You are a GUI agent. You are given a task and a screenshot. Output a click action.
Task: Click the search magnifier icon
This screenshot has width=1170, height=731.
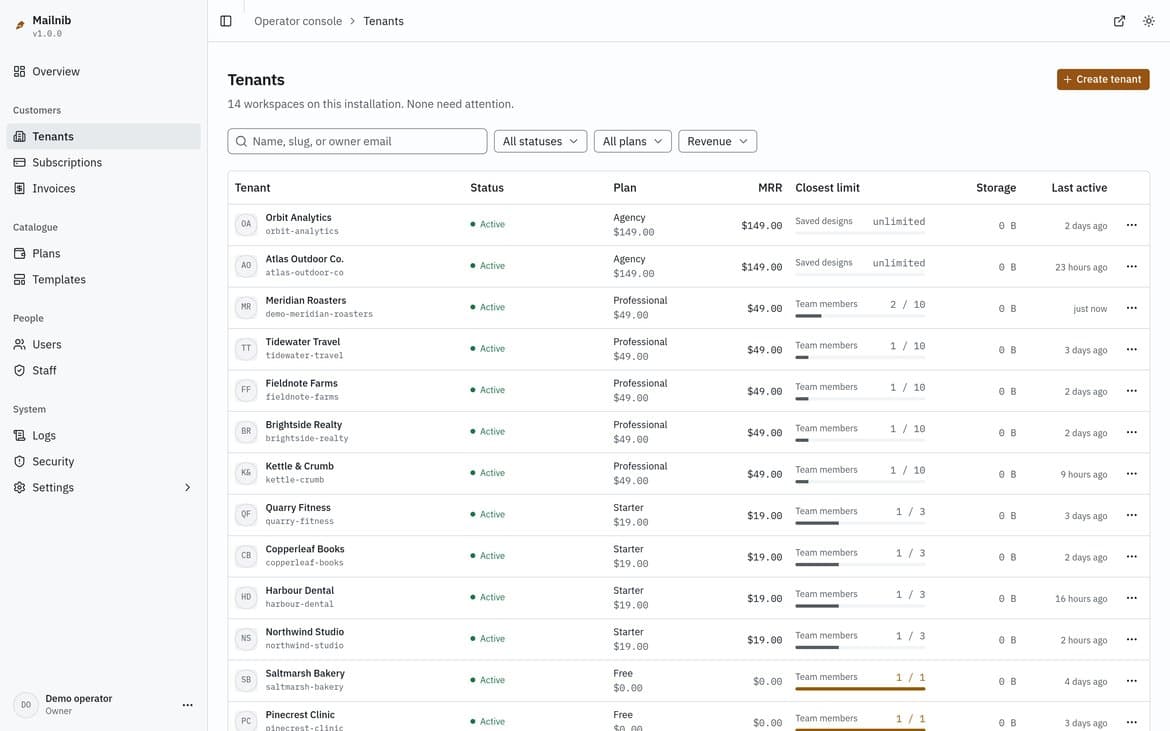241,141
